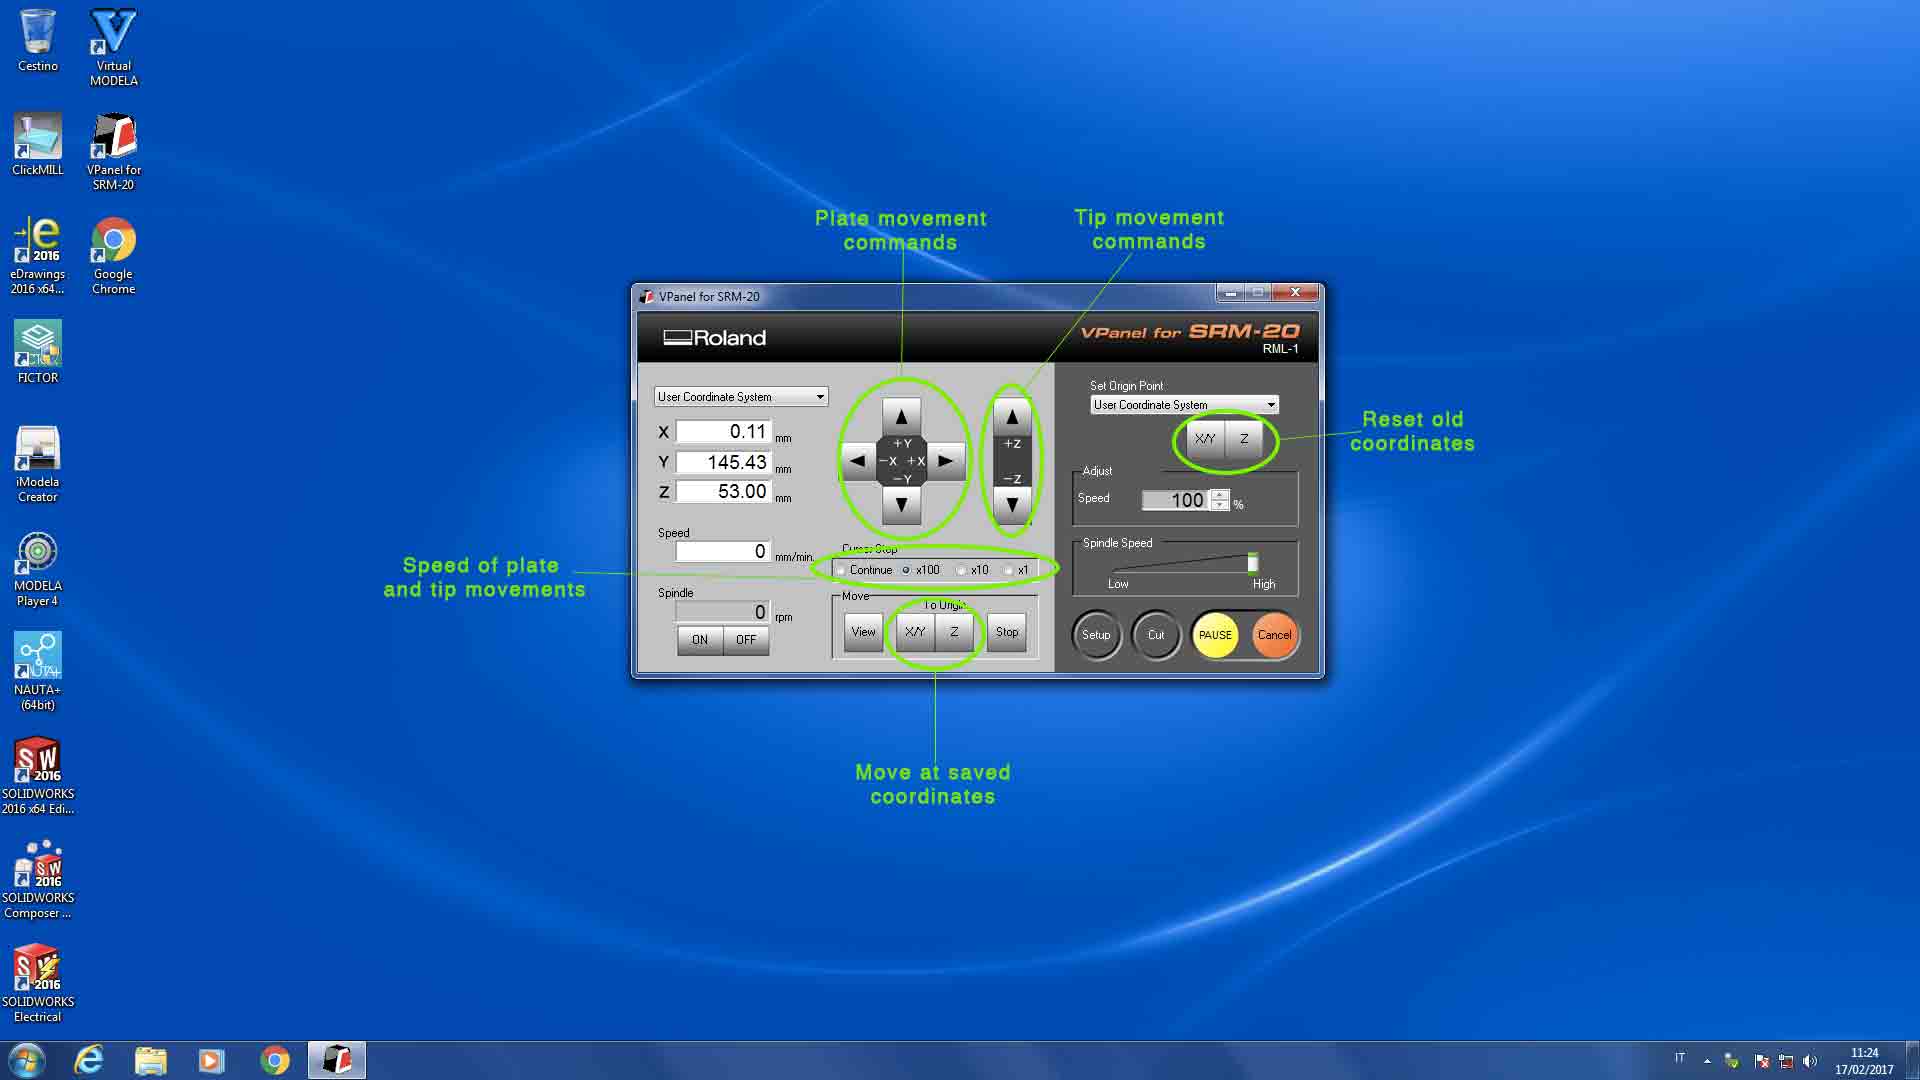
Task: Select the VPanel for SRM-20 desktop shortcut
Action: [x=113, y=151]
